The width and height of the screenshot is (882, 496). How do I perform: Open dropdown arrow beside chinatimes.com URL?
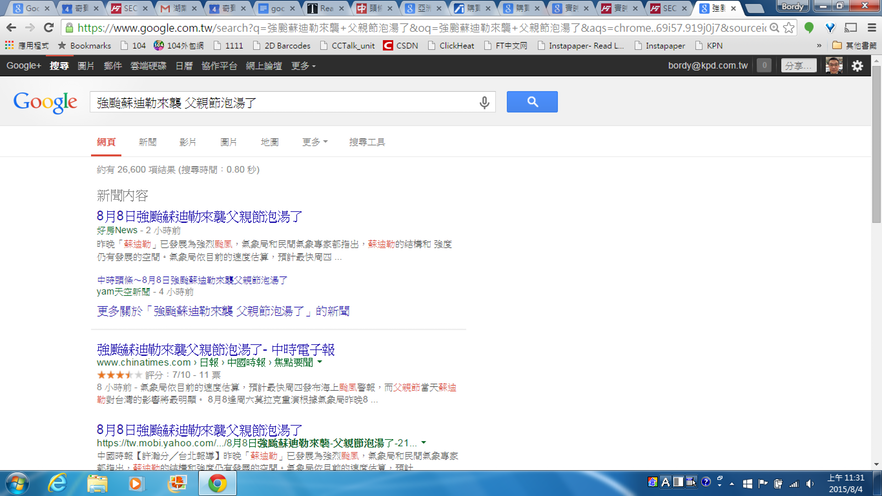click(320, 362)
